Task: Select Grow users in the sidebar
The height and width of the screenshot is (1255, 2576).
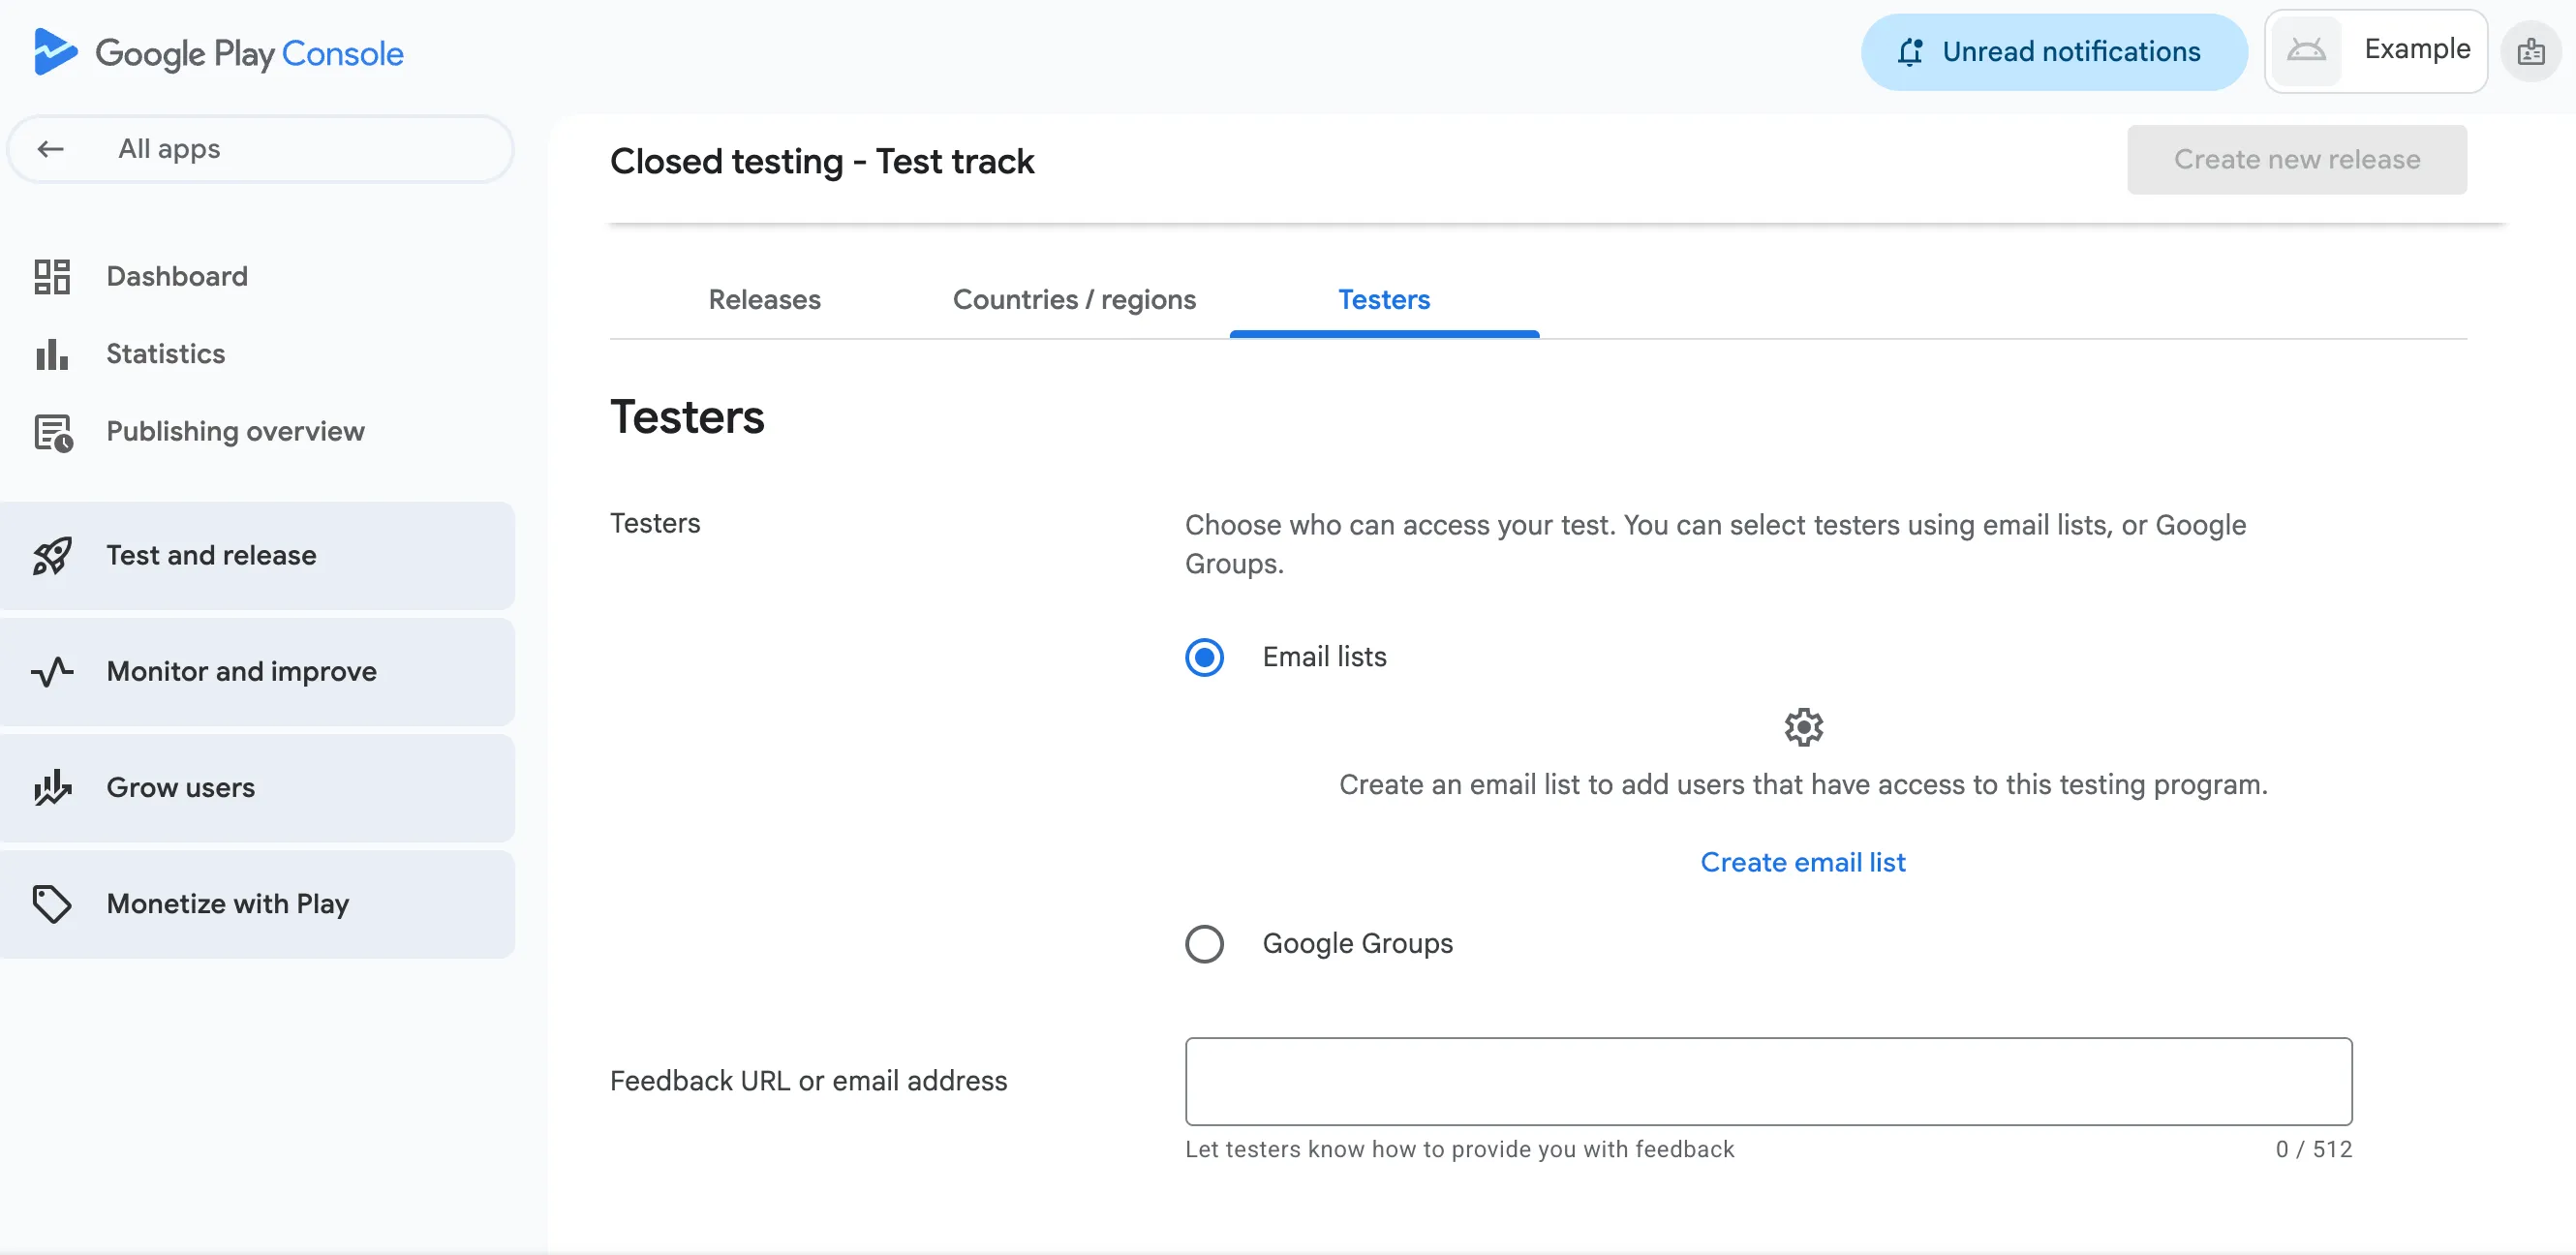Action: coord(181,787)
